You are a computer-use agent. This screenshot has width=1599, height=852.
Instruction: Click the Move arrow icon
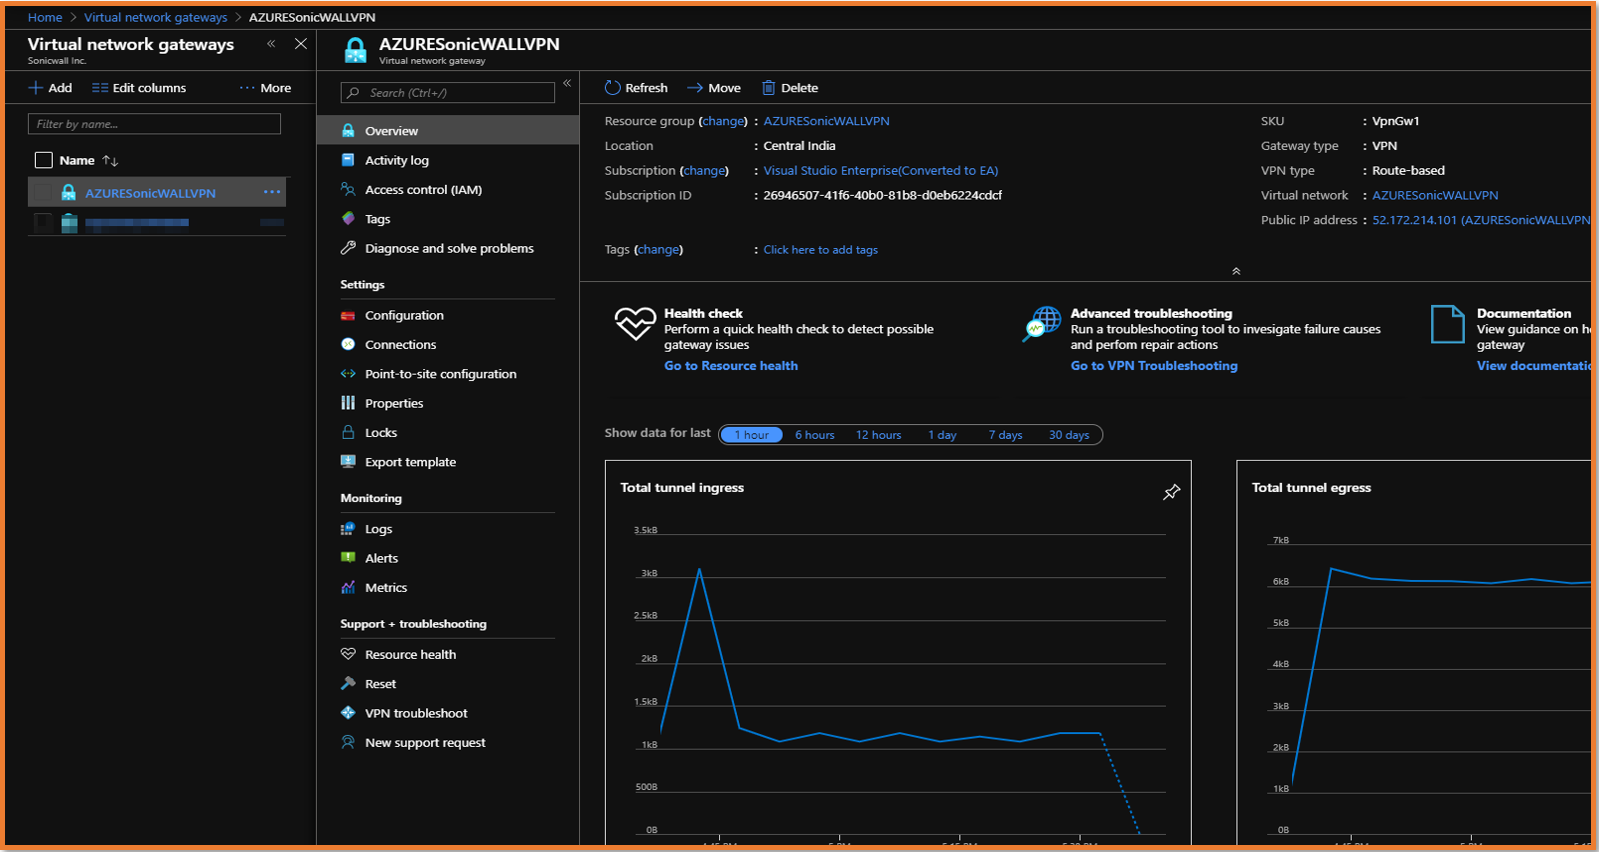(x=695, y=88)
